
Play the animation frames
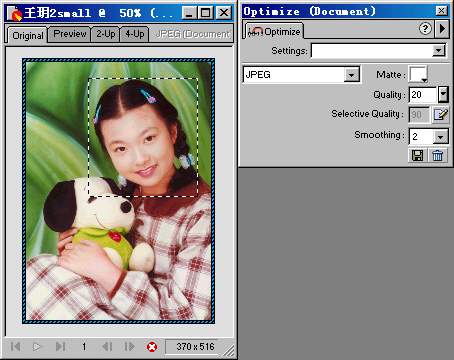point(37,347)
